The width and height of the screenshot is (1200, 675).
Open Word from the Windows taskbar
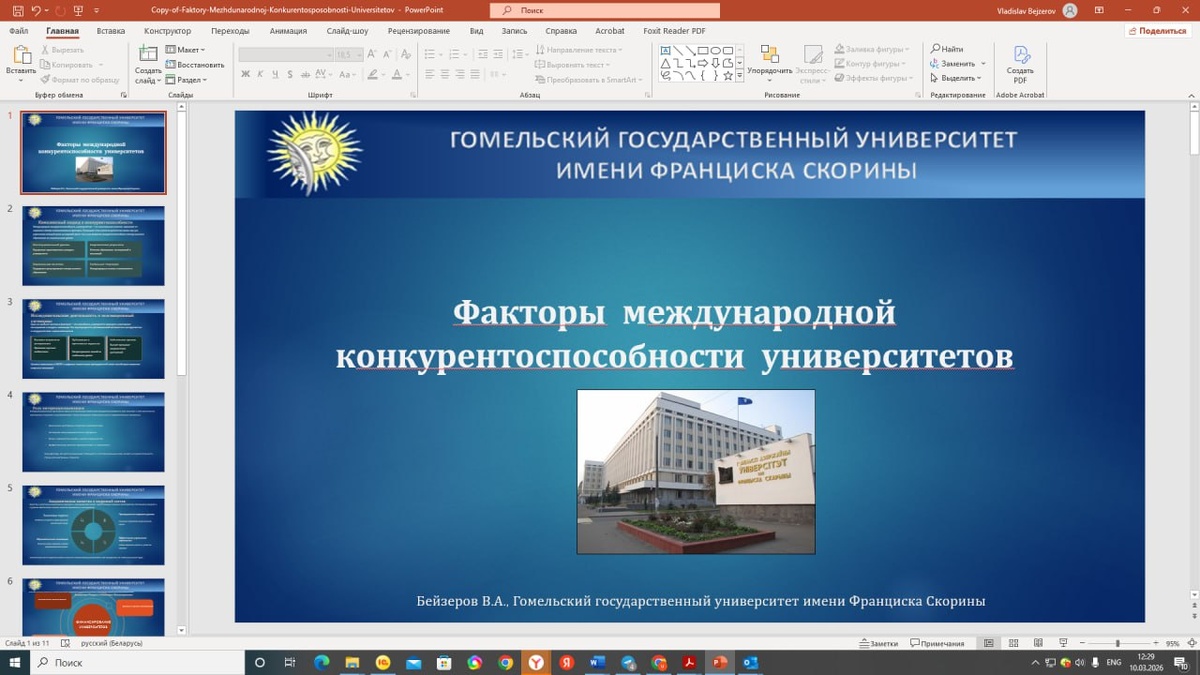coord(597,662)
